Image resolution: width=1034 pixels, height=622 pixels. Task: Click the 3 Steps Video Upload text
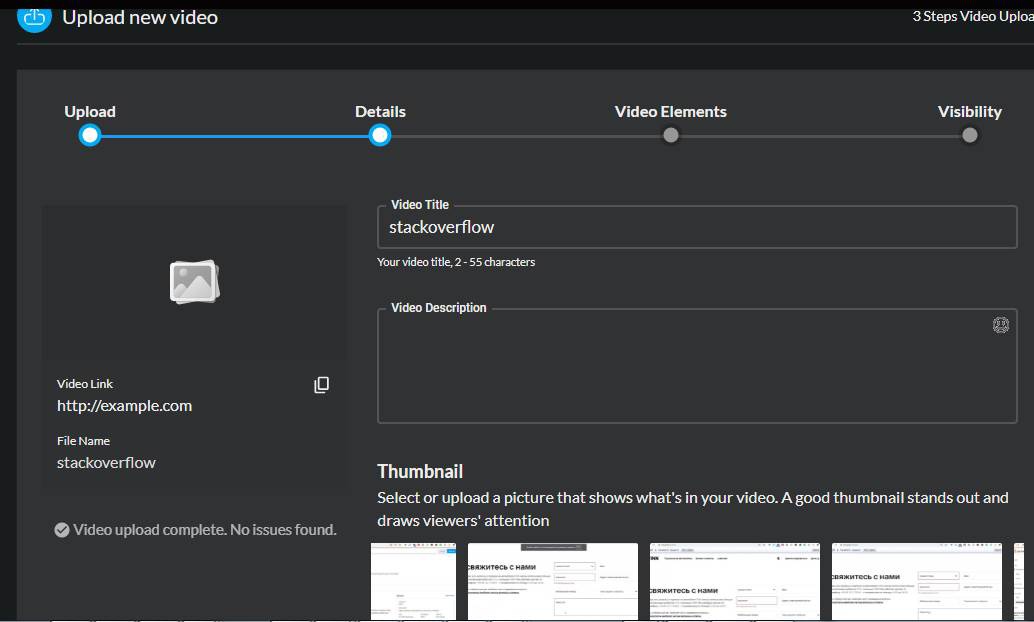pos(972,17)
